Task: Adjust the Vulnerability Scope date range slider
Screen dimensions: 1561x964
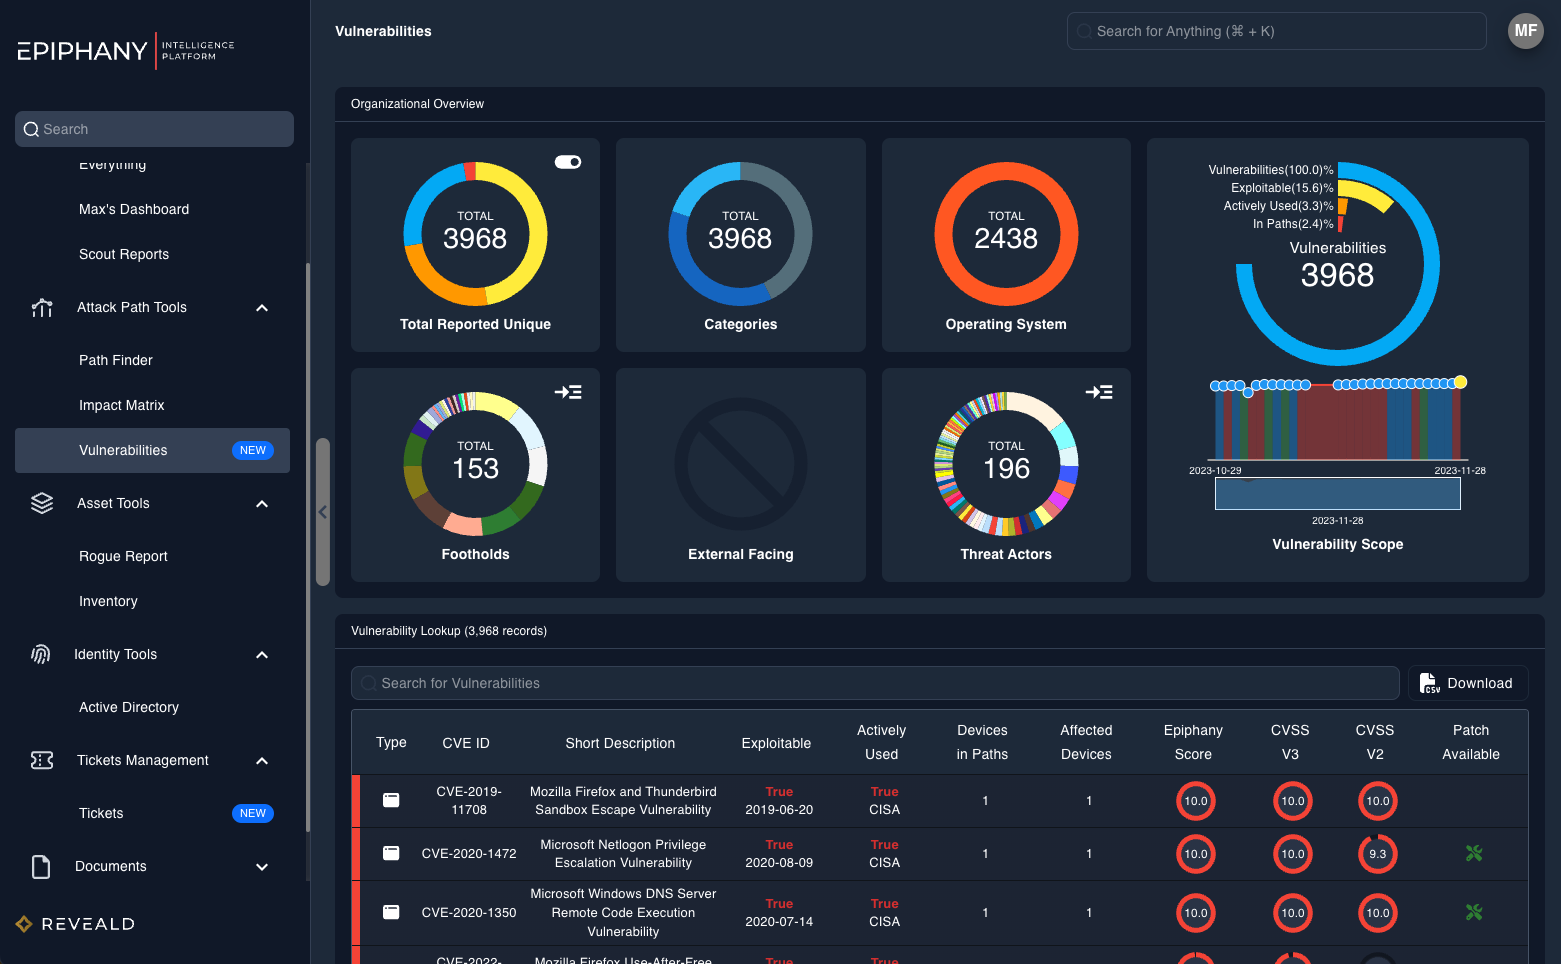Action: click(x=1337, y=493)
